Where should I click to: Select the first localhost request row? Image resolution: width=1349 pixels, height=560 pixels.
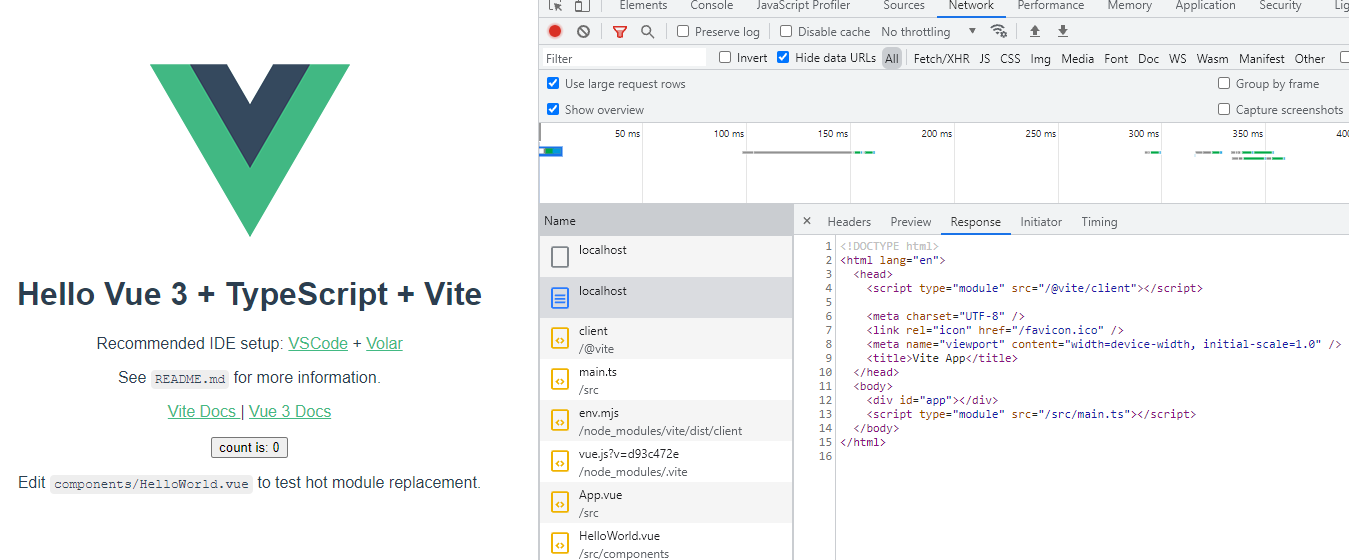666,257
